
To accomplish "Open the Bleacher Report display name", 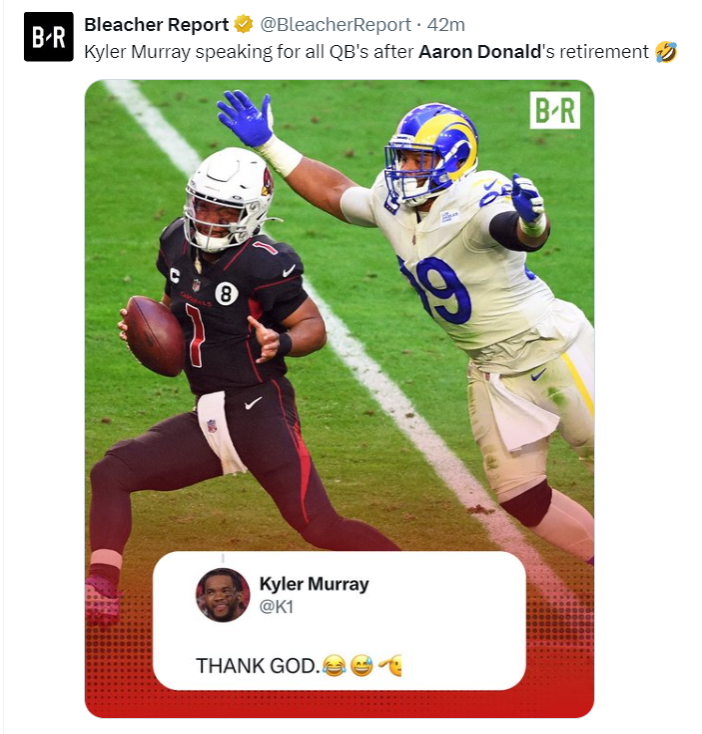I will (156, 24).
